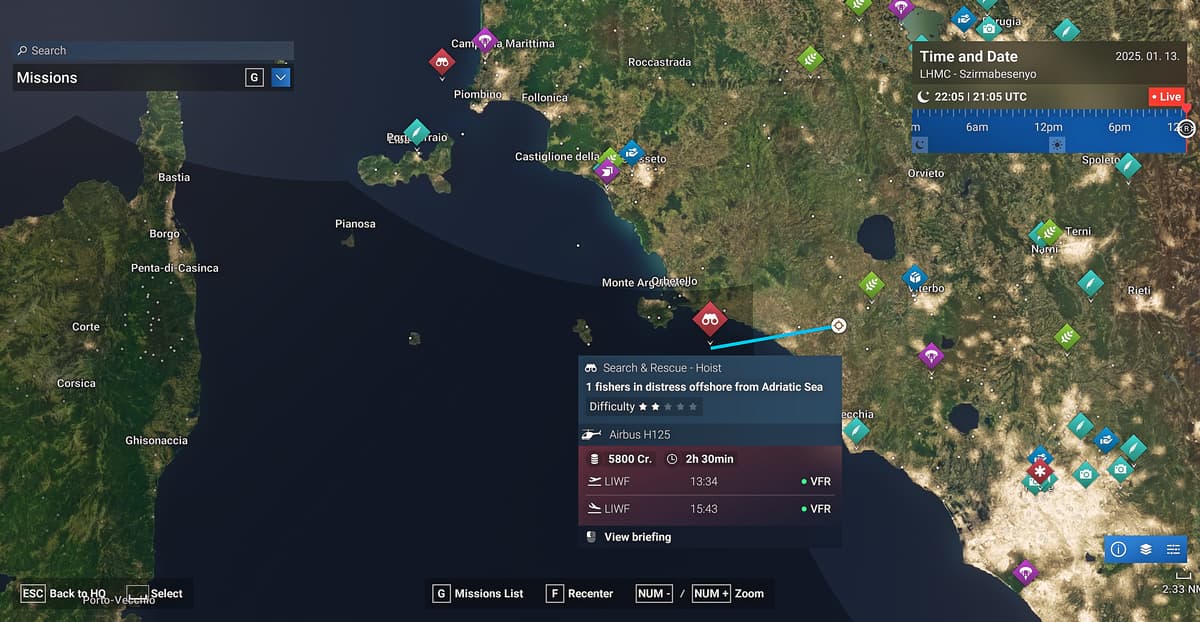Select the teal feather marker at Portoferraio
Screen dimensions: 1200x622
(416, 132)
